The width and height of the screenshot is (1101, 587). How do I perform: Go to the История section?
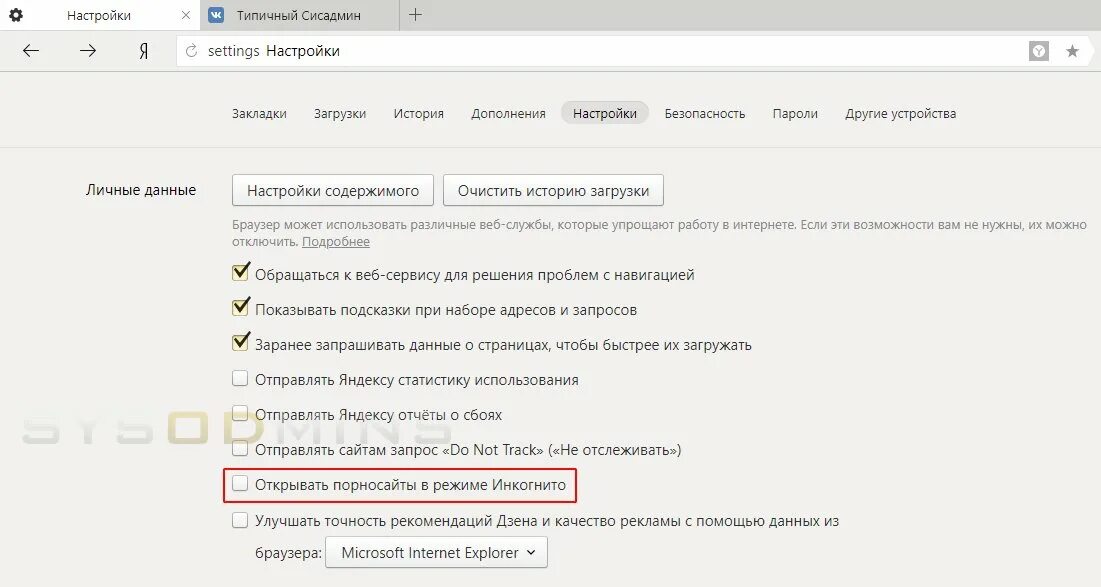[x=418, y=114]
